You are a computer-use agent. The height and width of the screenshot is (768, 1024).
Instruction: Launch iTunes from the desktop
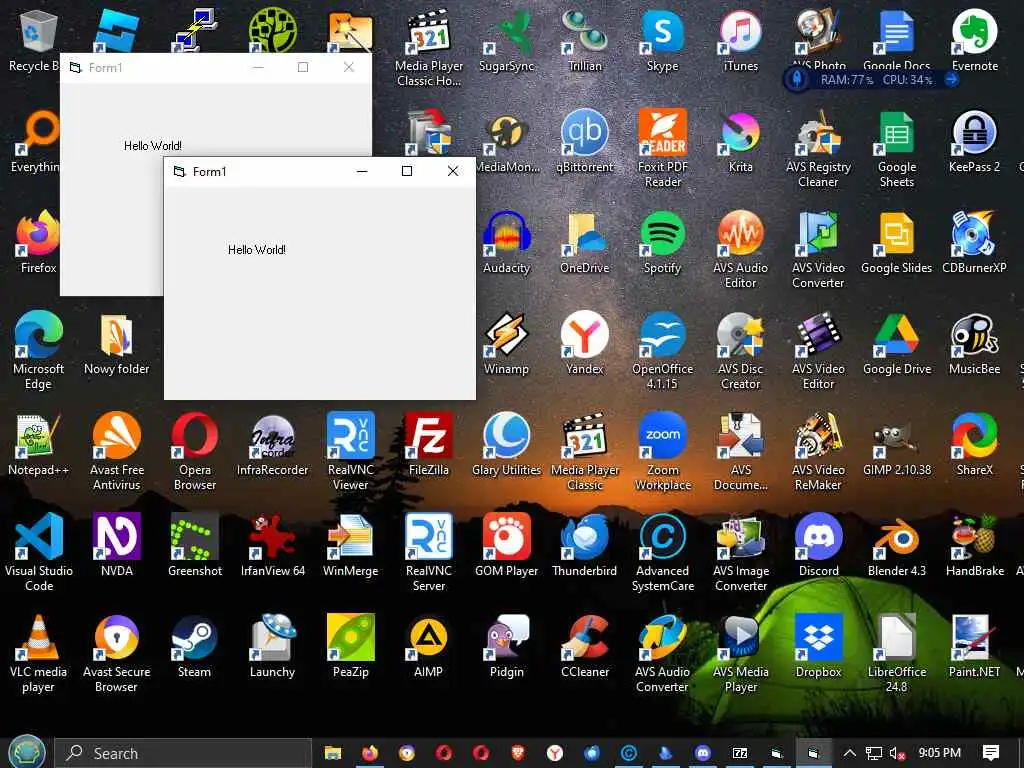point(741,40)
